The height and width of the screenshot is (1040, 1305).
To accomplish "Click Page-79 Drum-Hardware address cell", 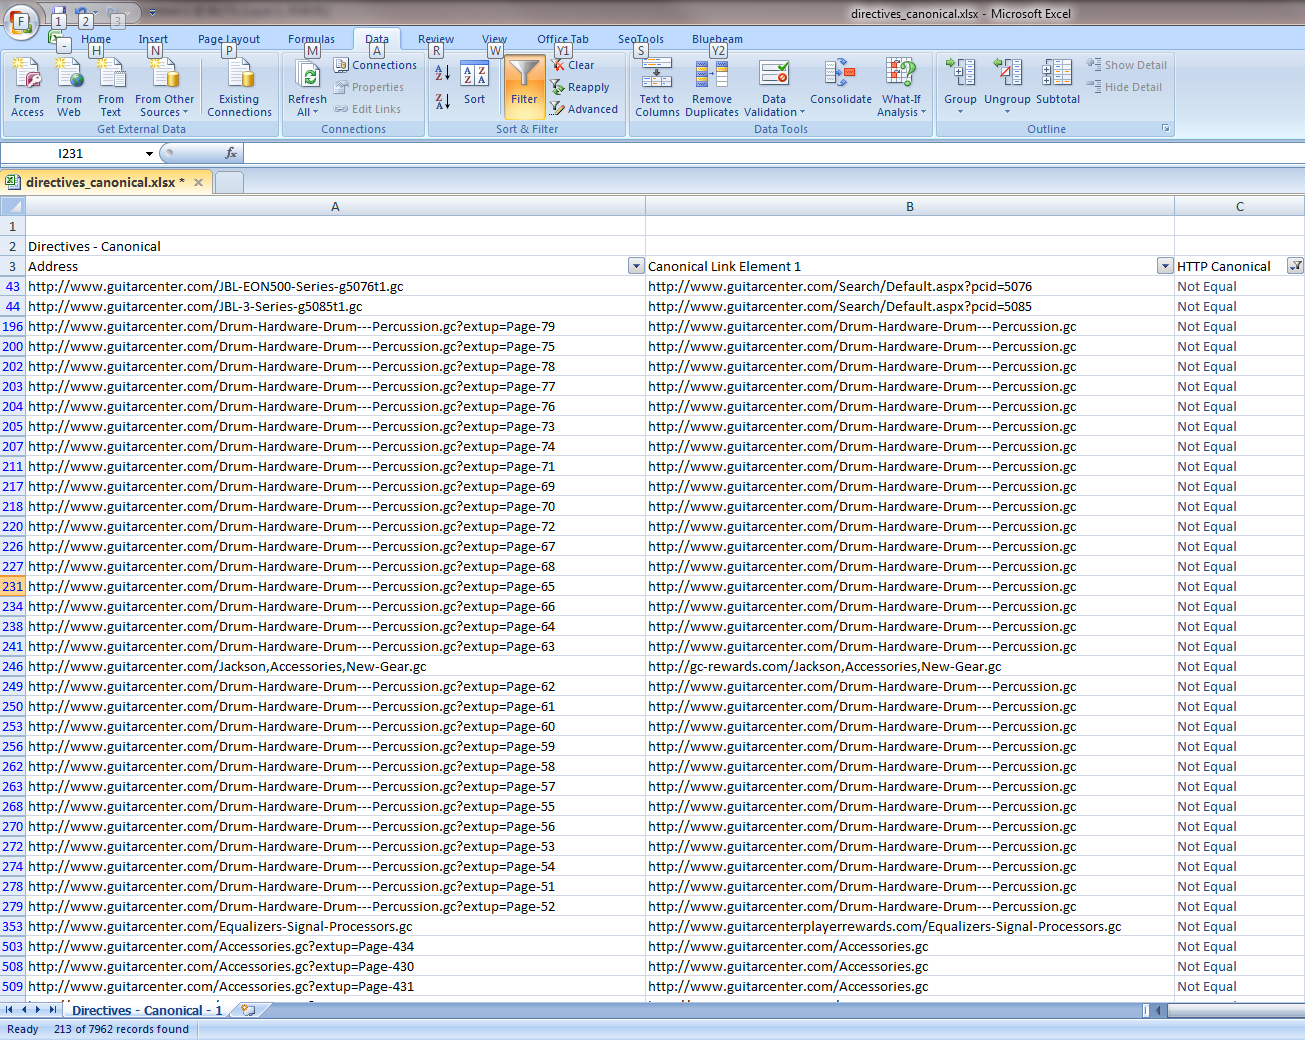I will tap(335, 326).
